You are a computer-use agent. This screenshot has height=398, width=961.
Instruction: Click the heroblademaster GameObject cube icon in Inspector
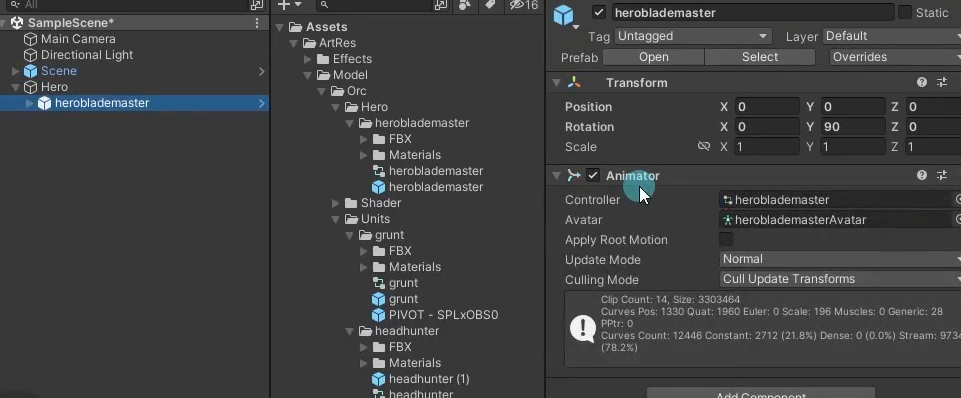[563, 15]
